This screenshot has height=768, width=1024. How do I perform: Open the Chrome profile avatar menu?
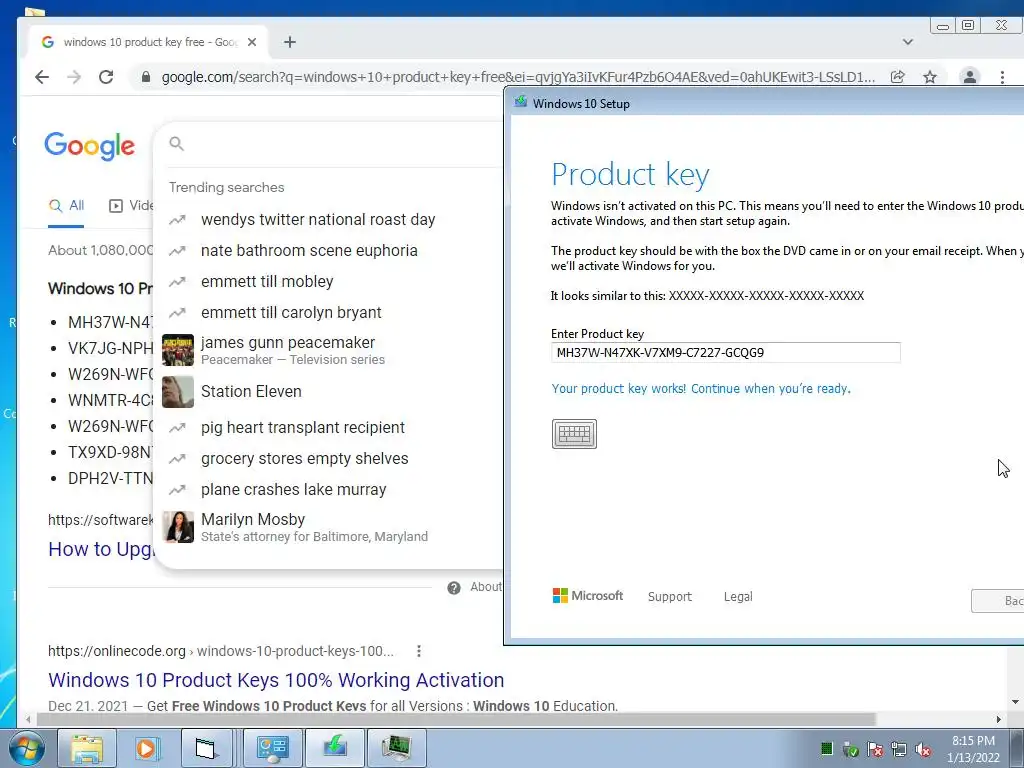click(x=970, y=77)
